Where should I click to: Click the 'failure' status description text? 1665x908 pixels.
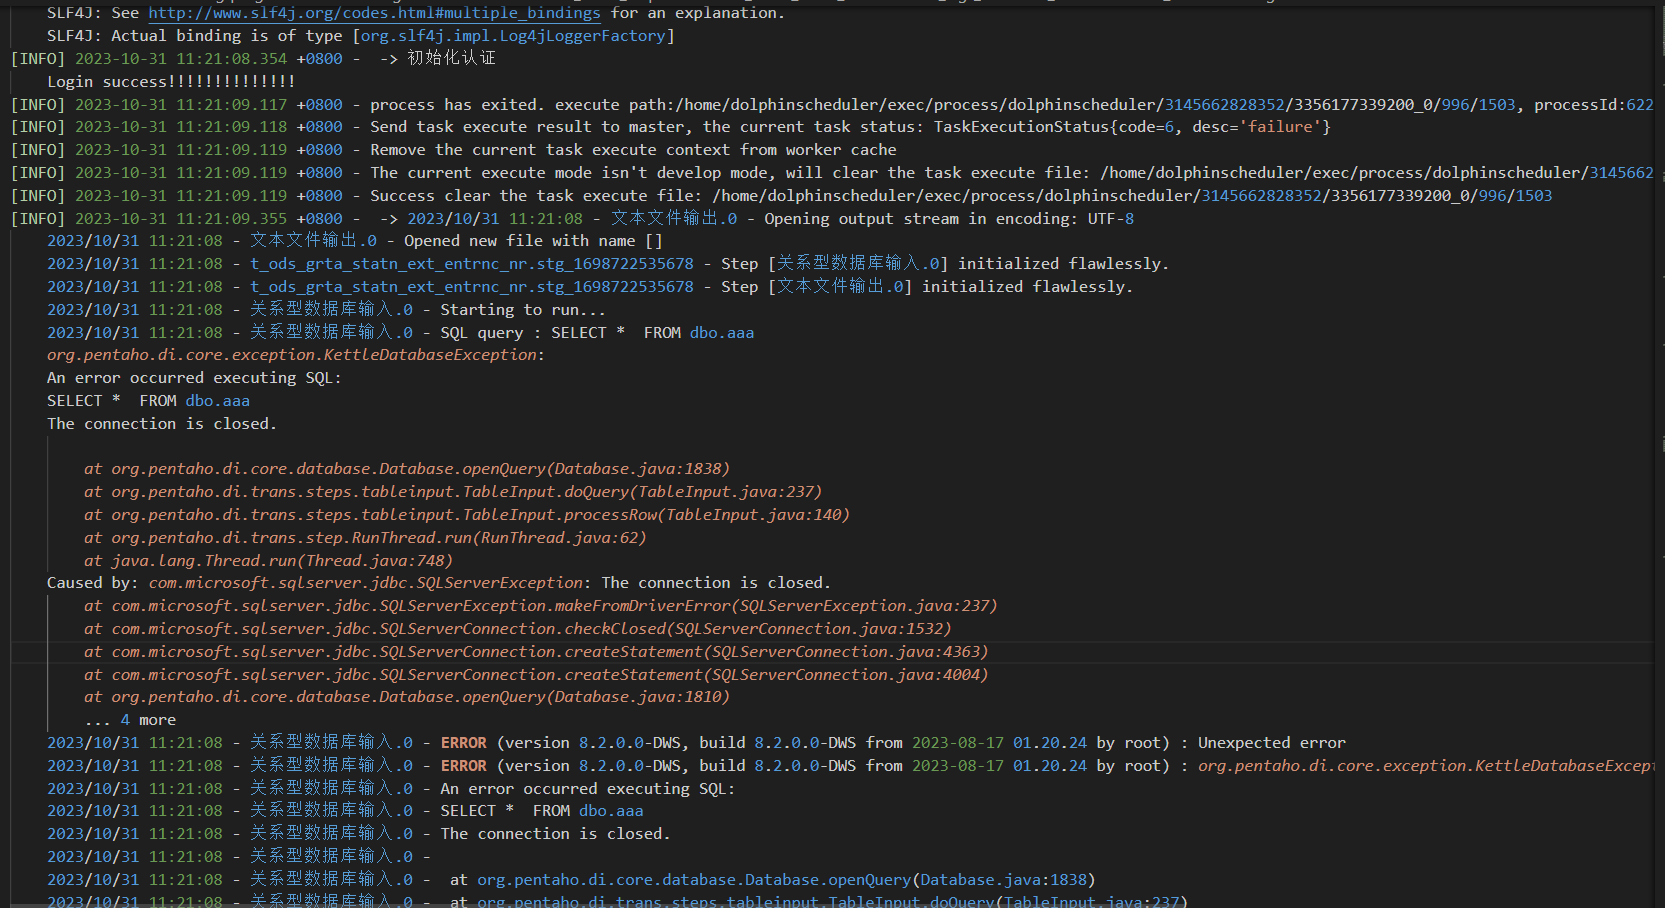point(1280,127)
